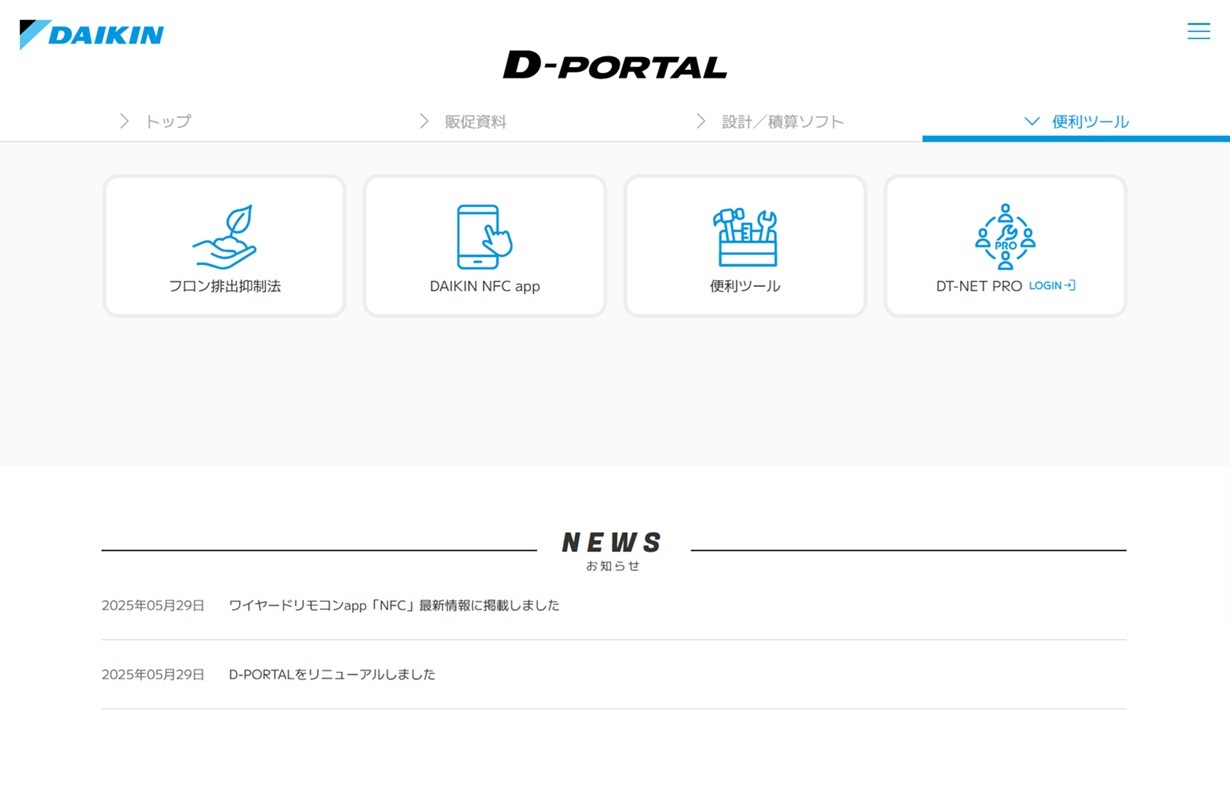
Task: Click the DT-NET PRO people icon
Action: (x=1005, y=237)
